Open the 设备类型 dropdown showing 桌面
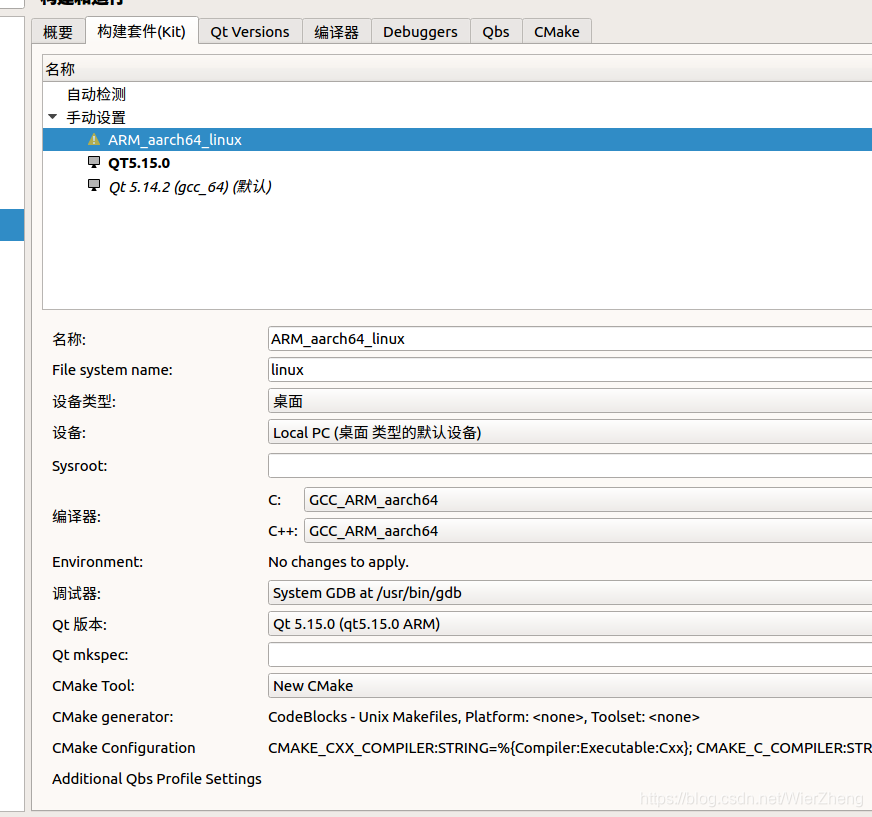The width and height of the screenshot is (872, 817). [570, 401]
